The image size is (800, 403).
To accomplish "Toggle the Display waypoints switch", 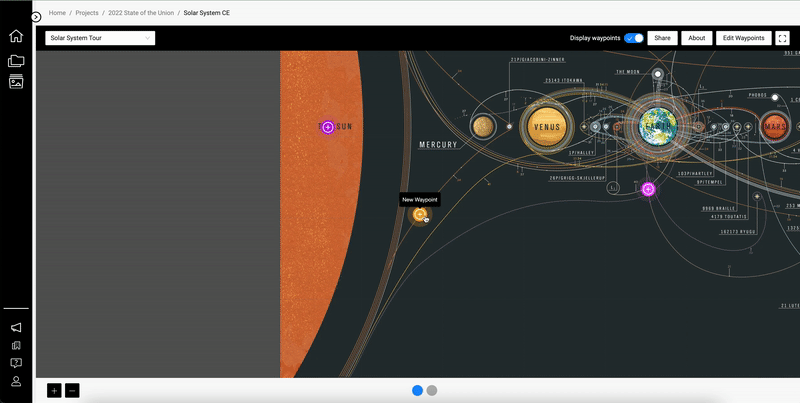I will [633, 38].
